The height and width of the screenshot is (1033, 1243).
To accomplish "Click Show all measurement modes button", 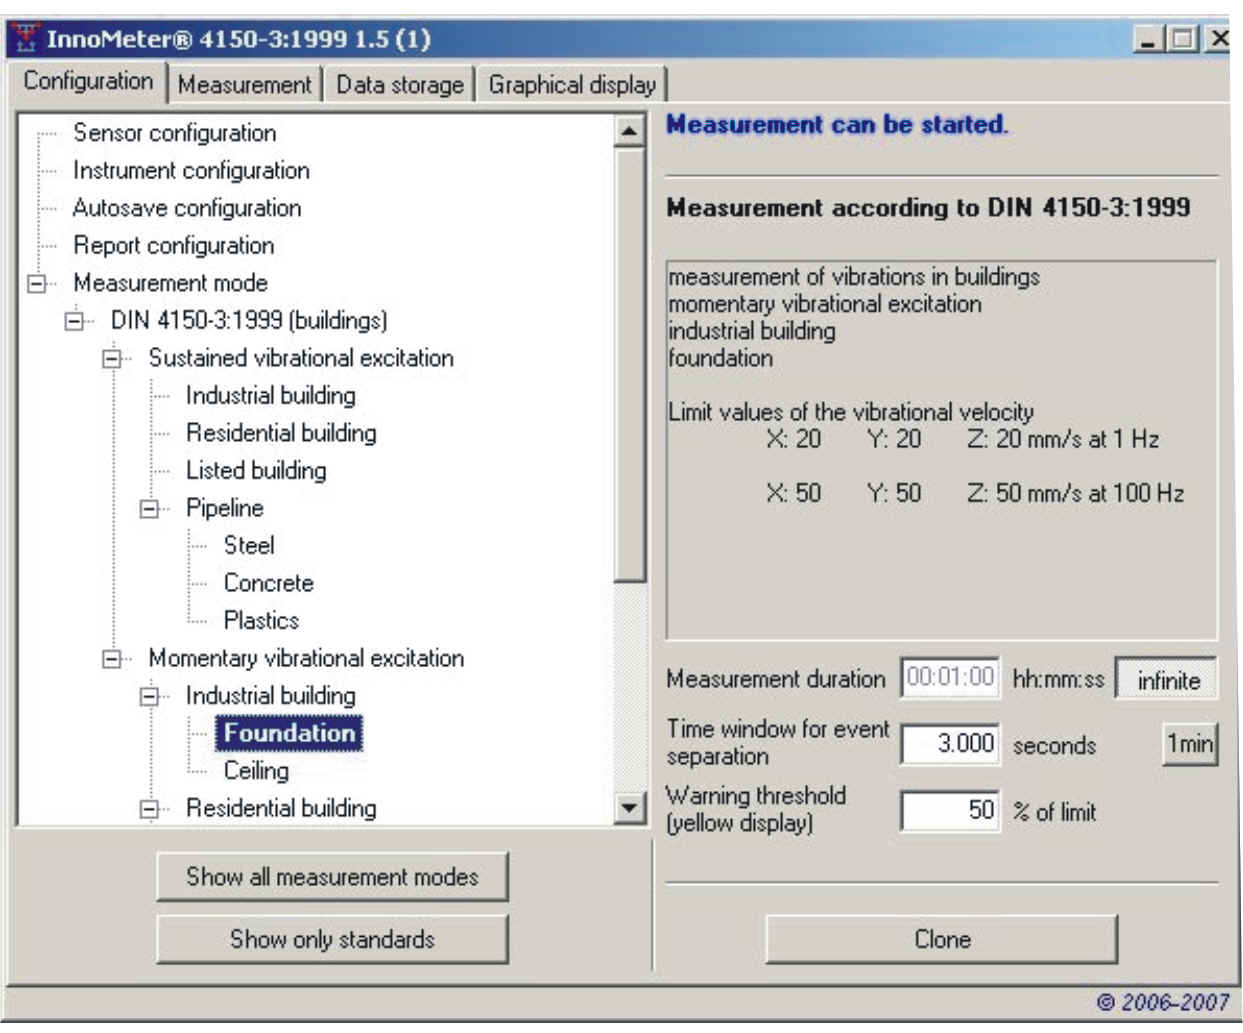I will coord(332,877).
